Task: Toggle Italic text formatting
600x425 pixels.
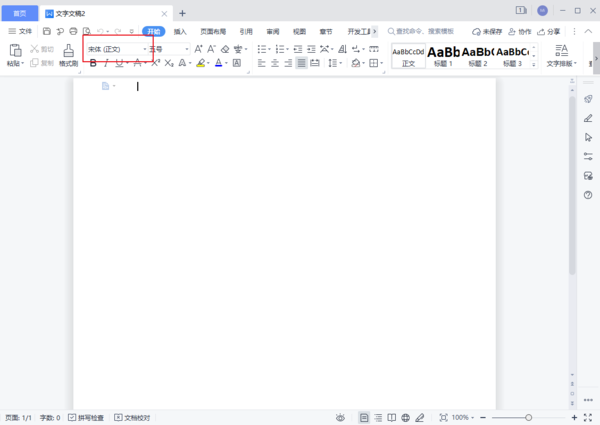Action: 107,63
